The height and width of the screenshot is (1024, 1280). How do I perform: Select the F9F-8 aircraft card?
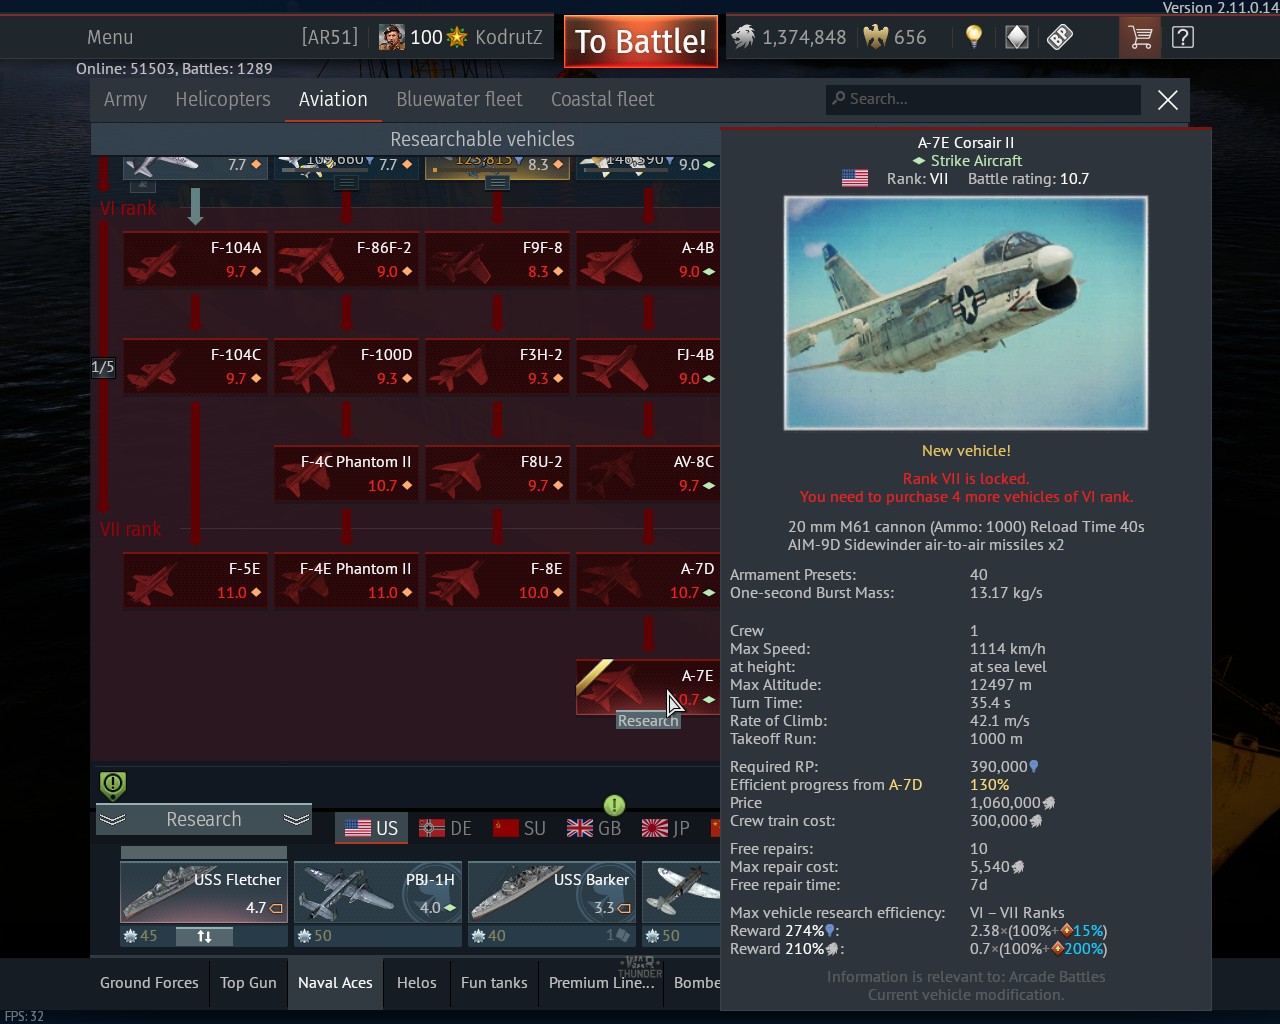click(x=498, y=260)
